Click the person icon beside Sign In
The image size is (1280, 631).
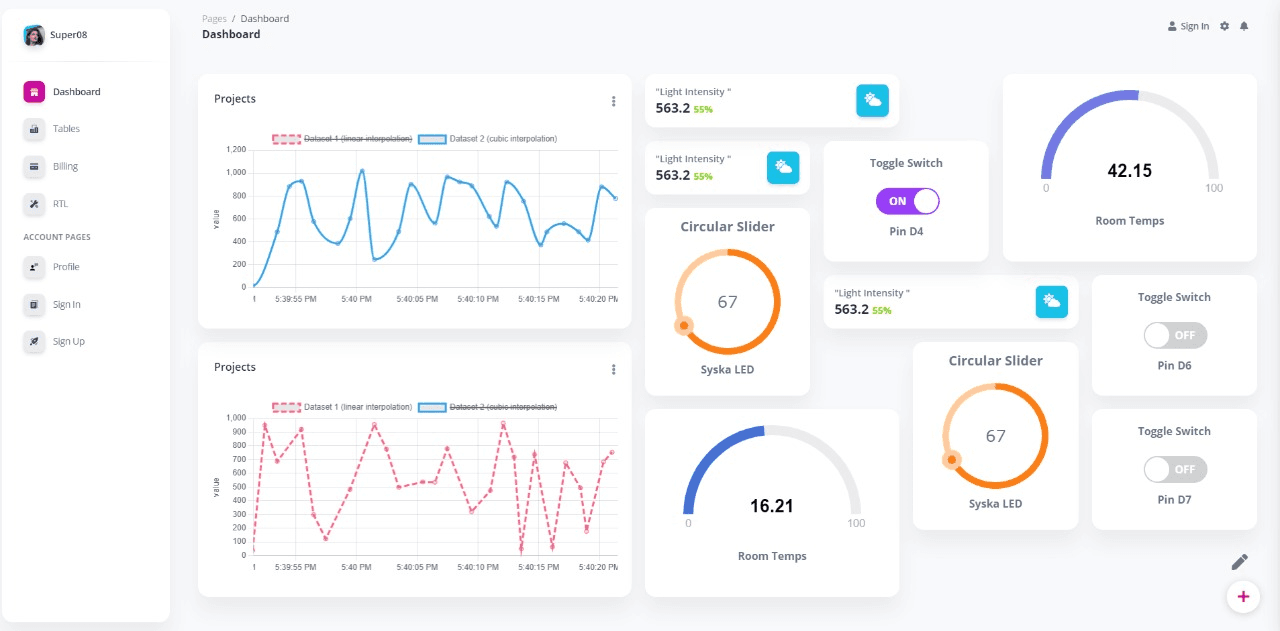[x=1172, y=26]
